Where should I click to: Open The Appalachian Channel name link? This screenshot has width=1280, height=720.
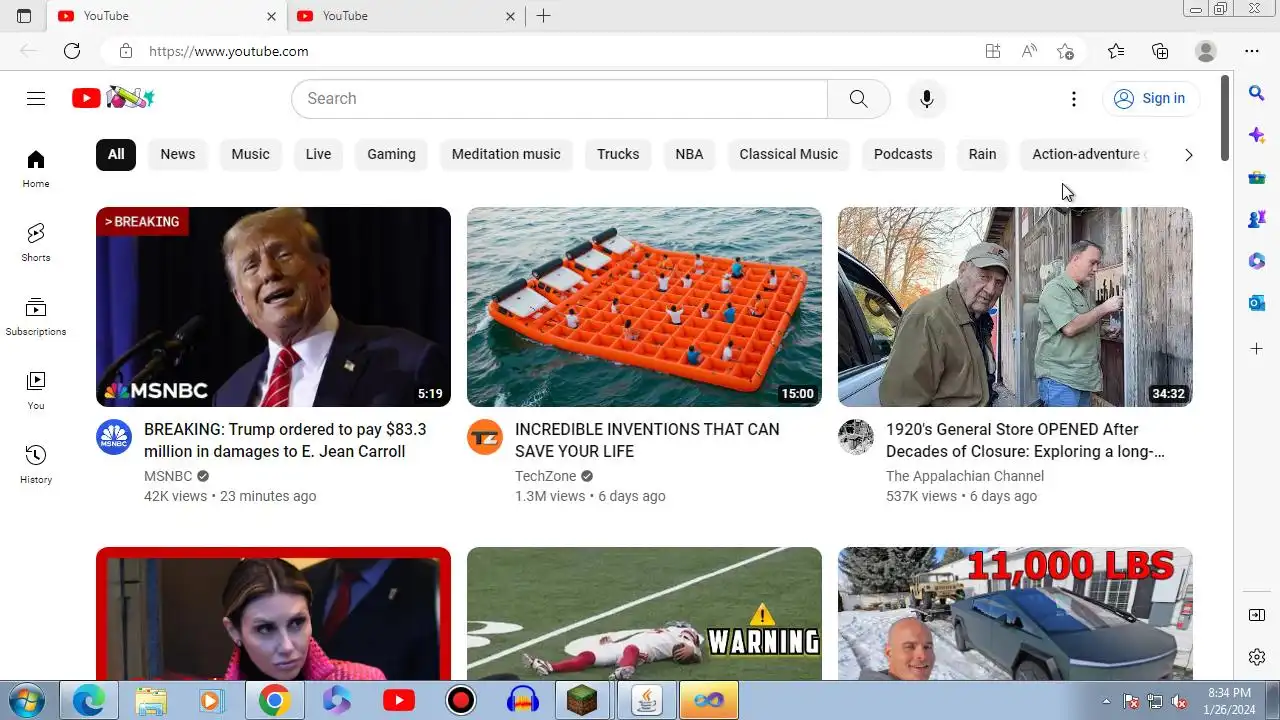tap(965, 476)
